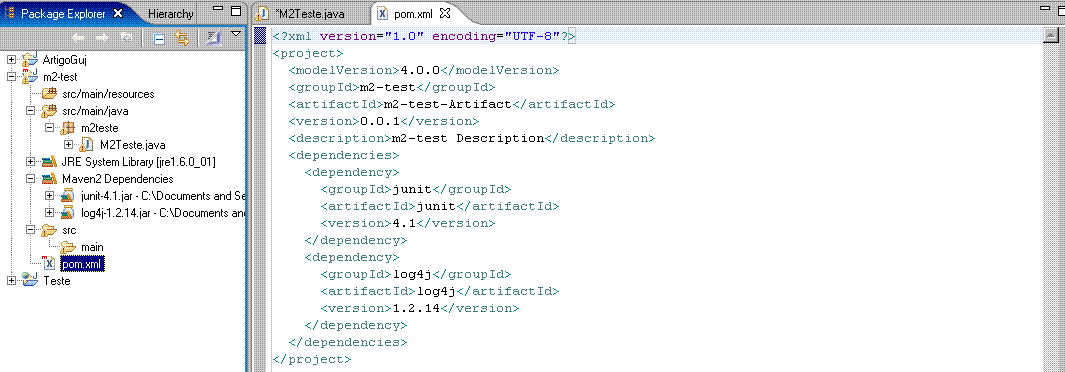Maximize the Package Explorer panel

(236, 11)
